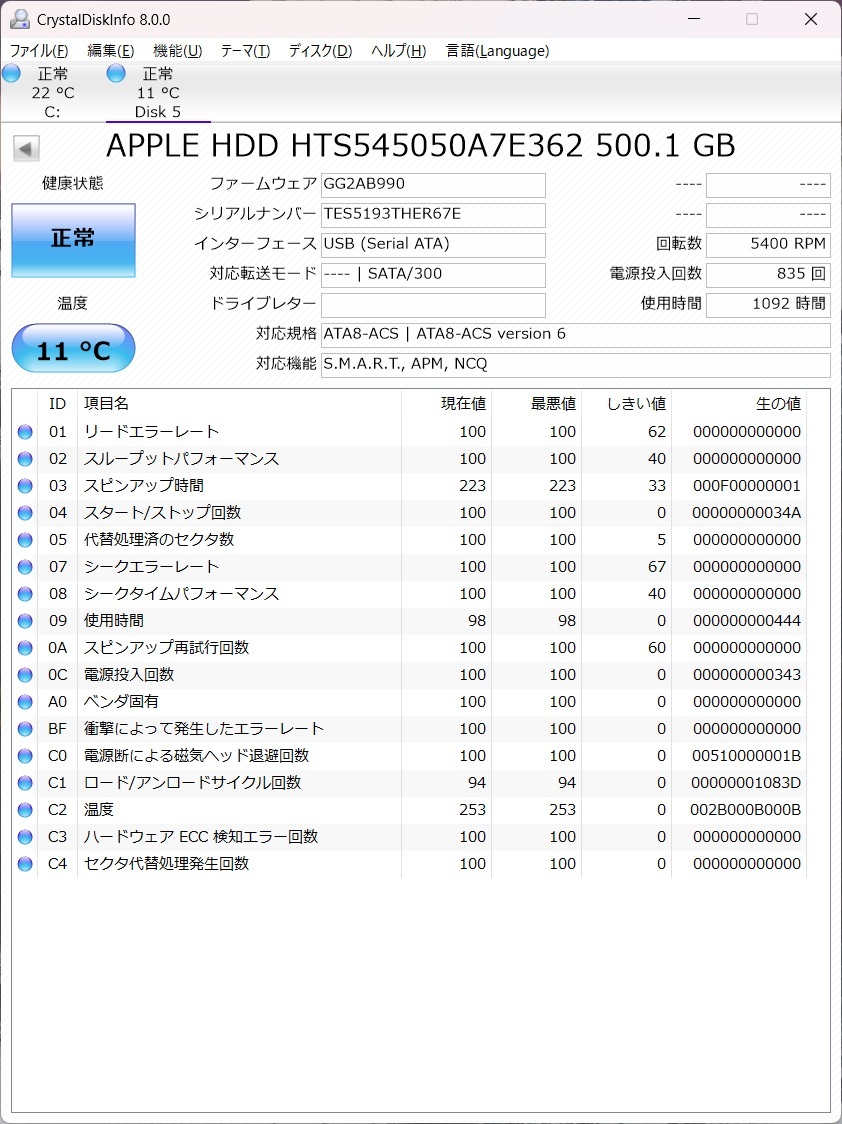Screen dimensions: 842x1124
Task: Click the empty ドライブレター field
Action: pyautogui.click(x=433, y=305)
